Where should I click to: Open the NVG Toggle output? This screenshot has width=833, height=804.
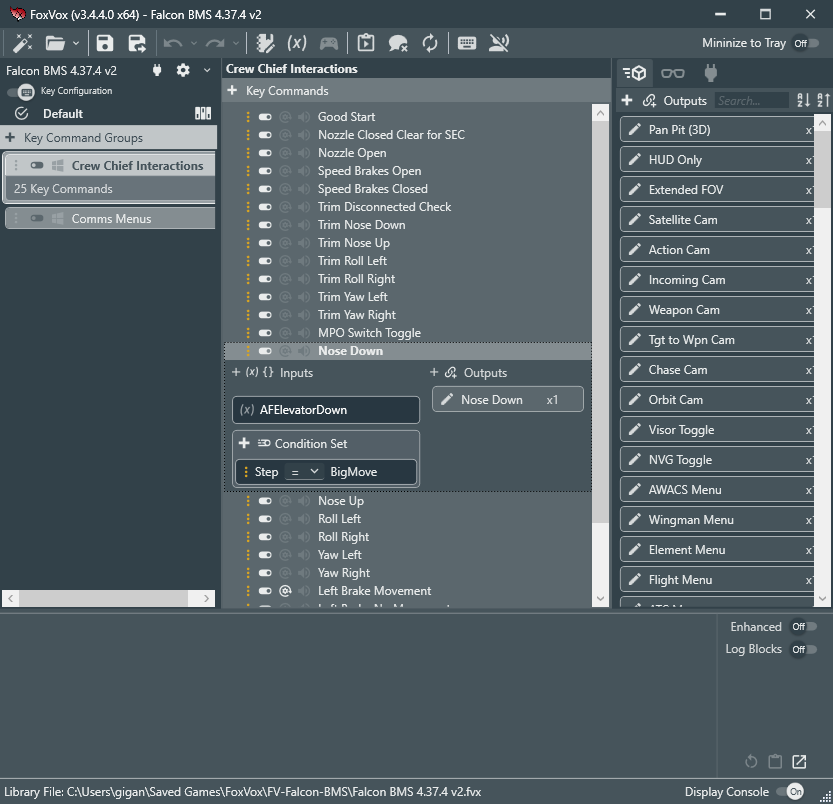click(x=716, y=460)
